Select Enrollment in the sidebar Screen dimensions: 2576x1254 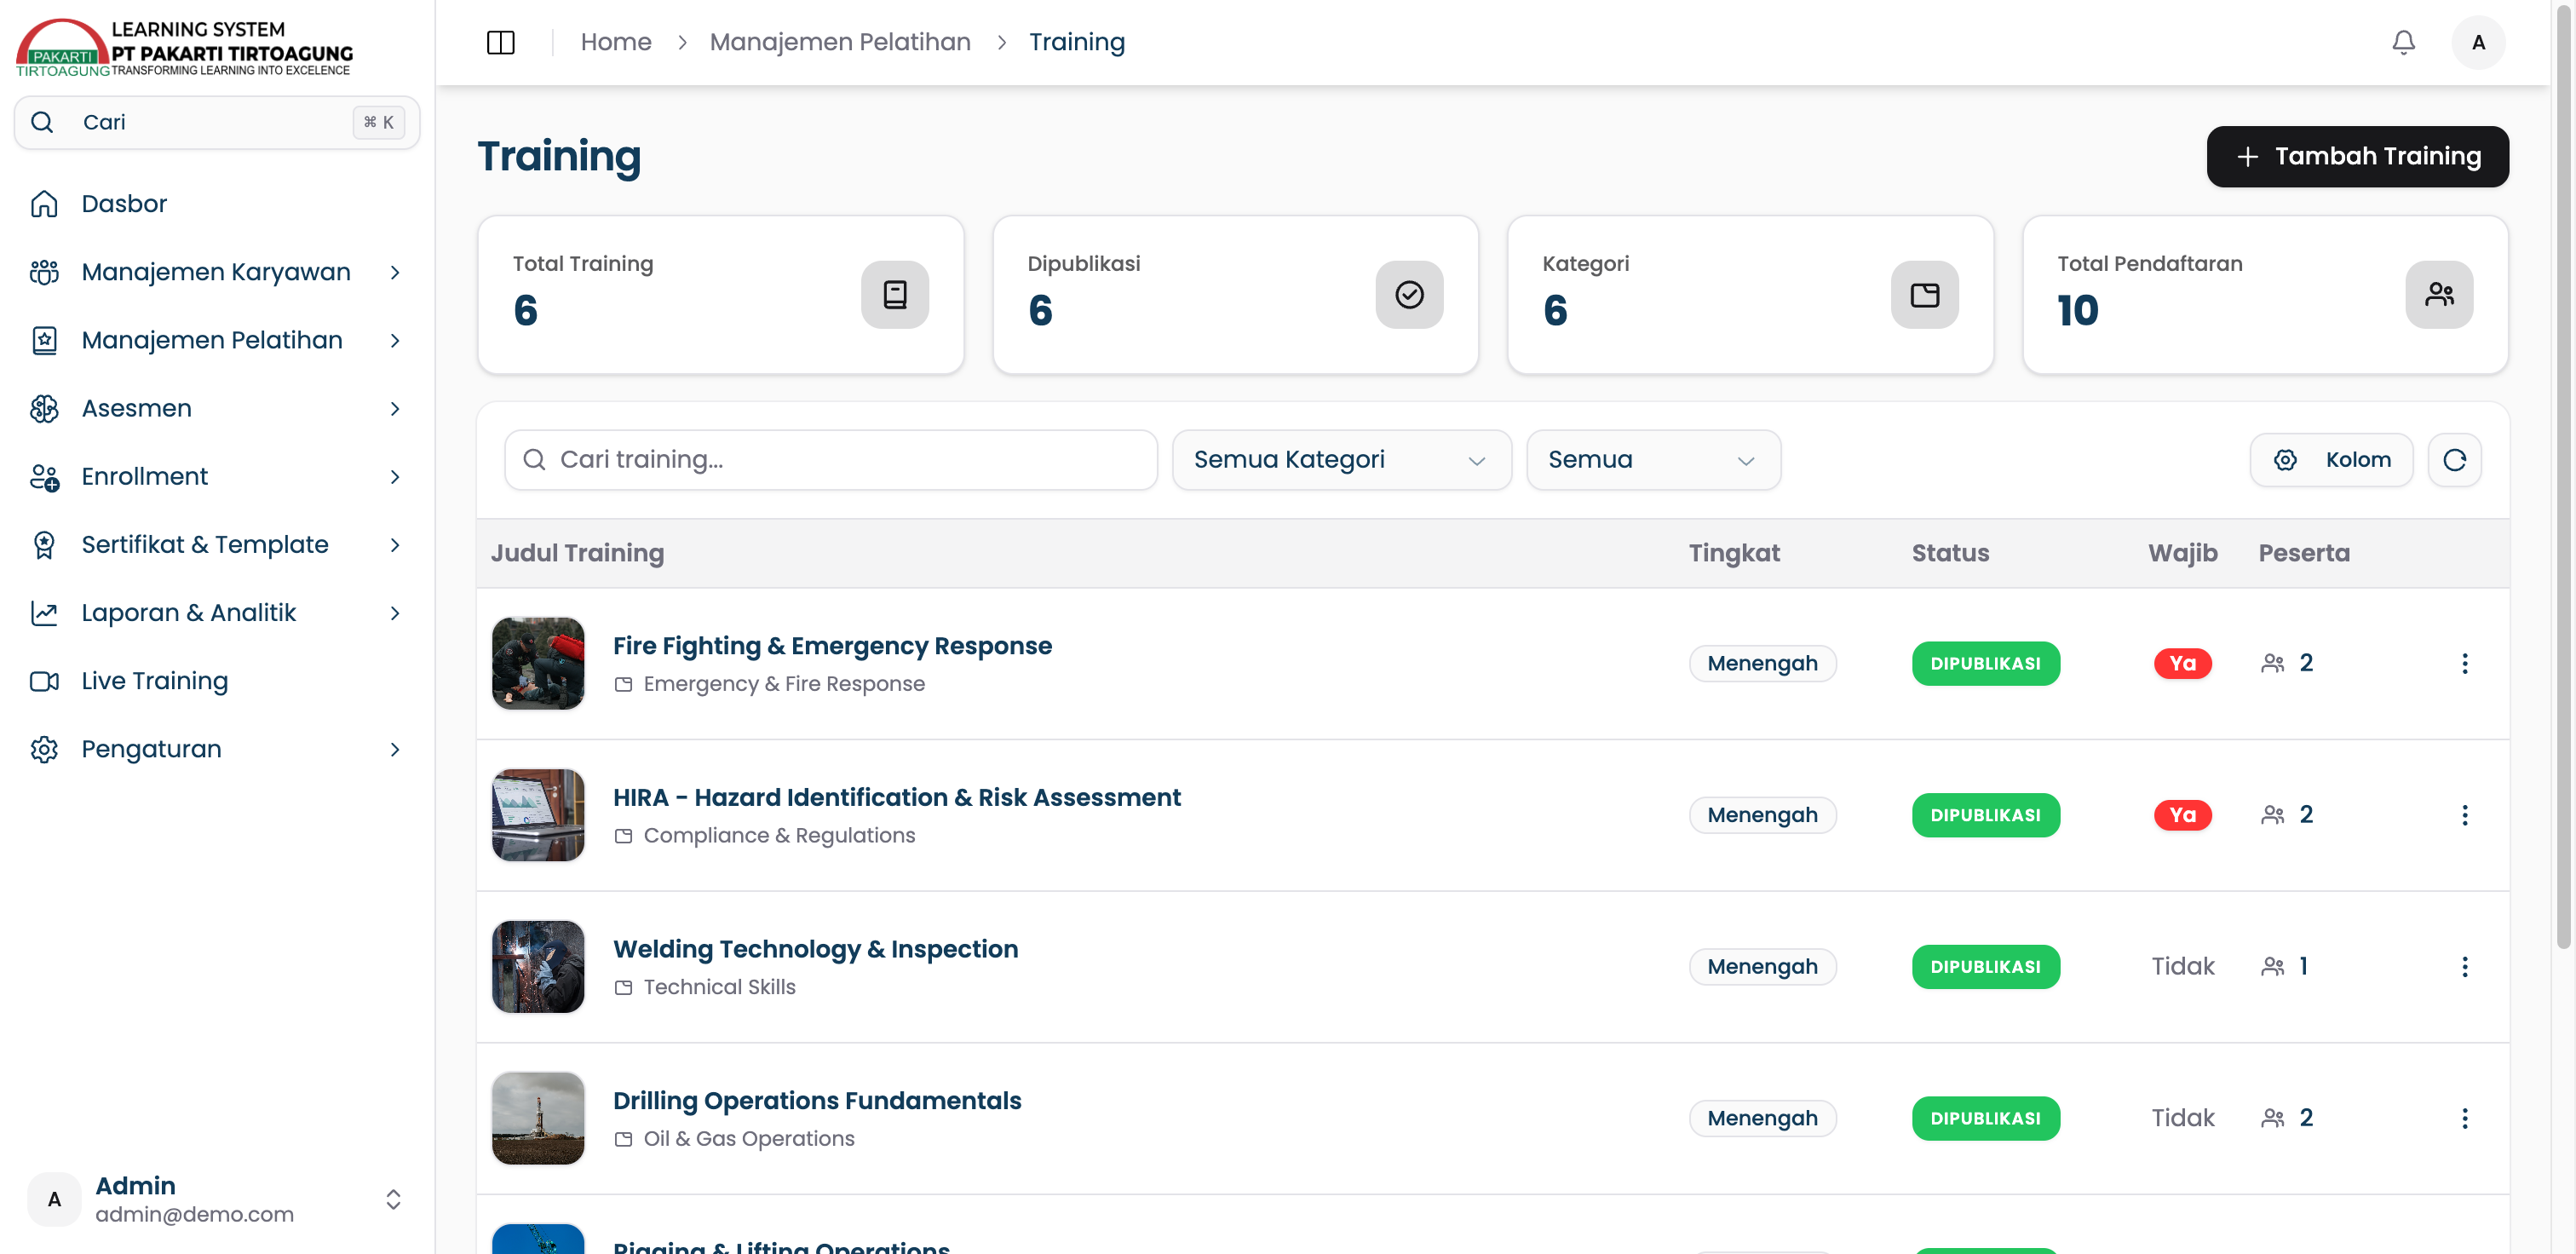coord(217,477)
